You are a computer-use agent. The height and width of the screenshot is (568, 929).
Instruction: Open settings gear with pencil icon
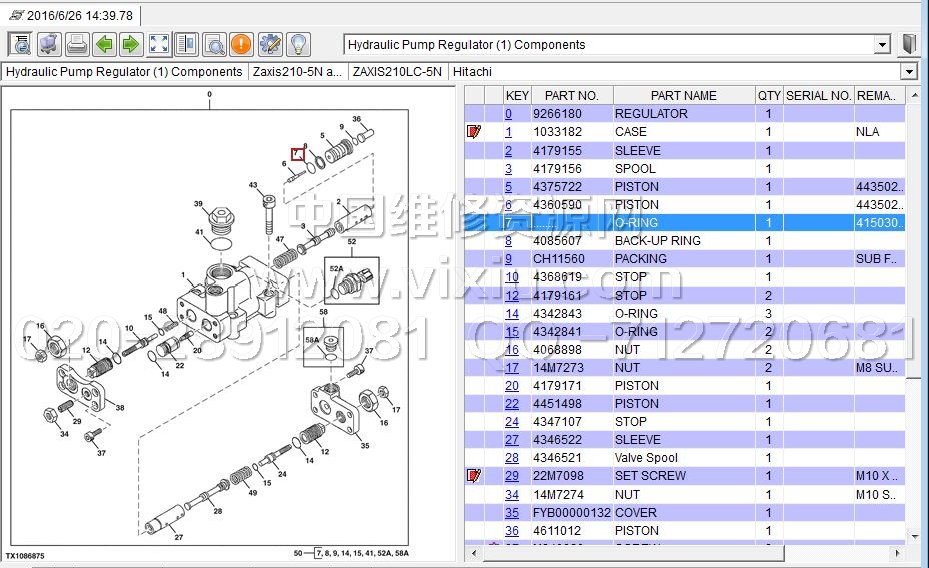click(x=269, y=44)
